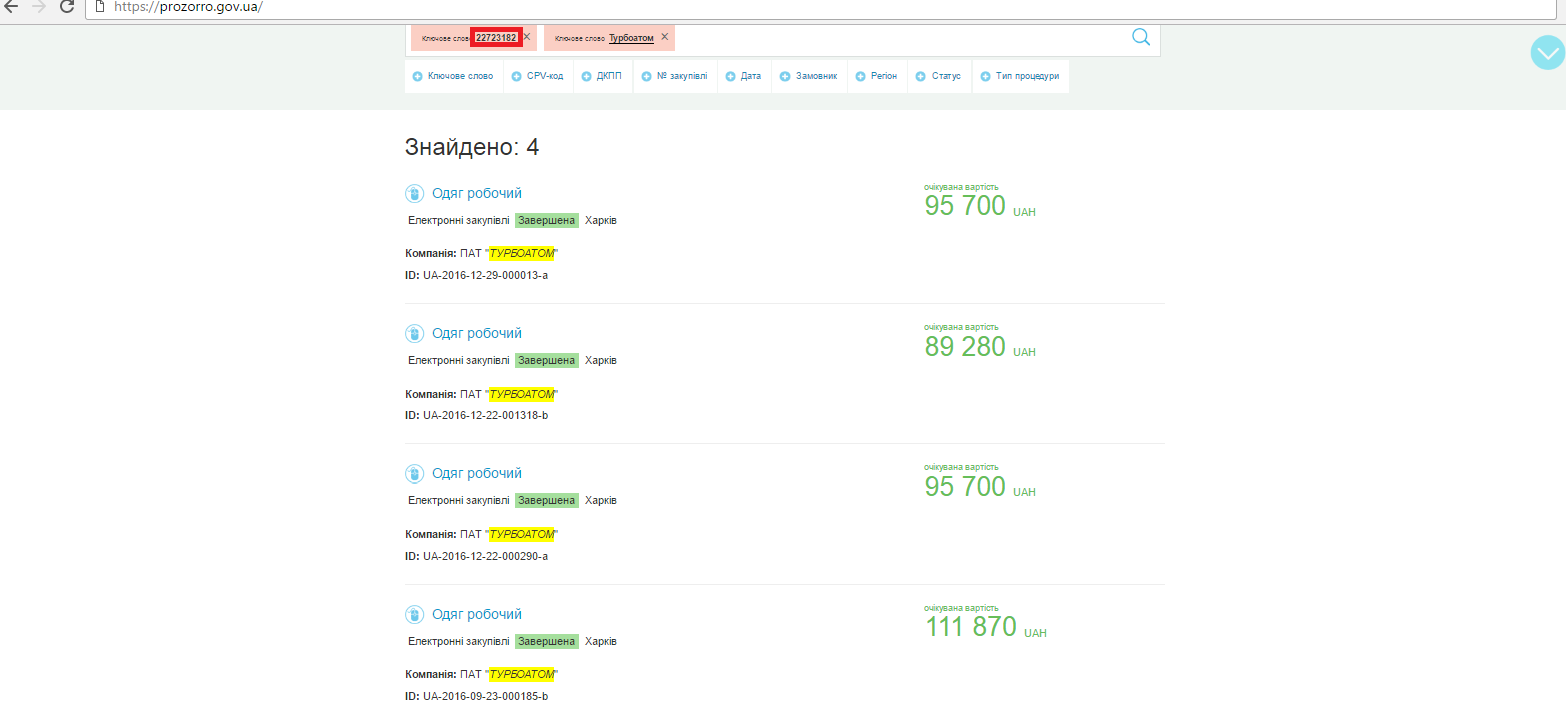Add a Ключове слово filter
The width and height of the screenshot is (1566, 716).
453,76
